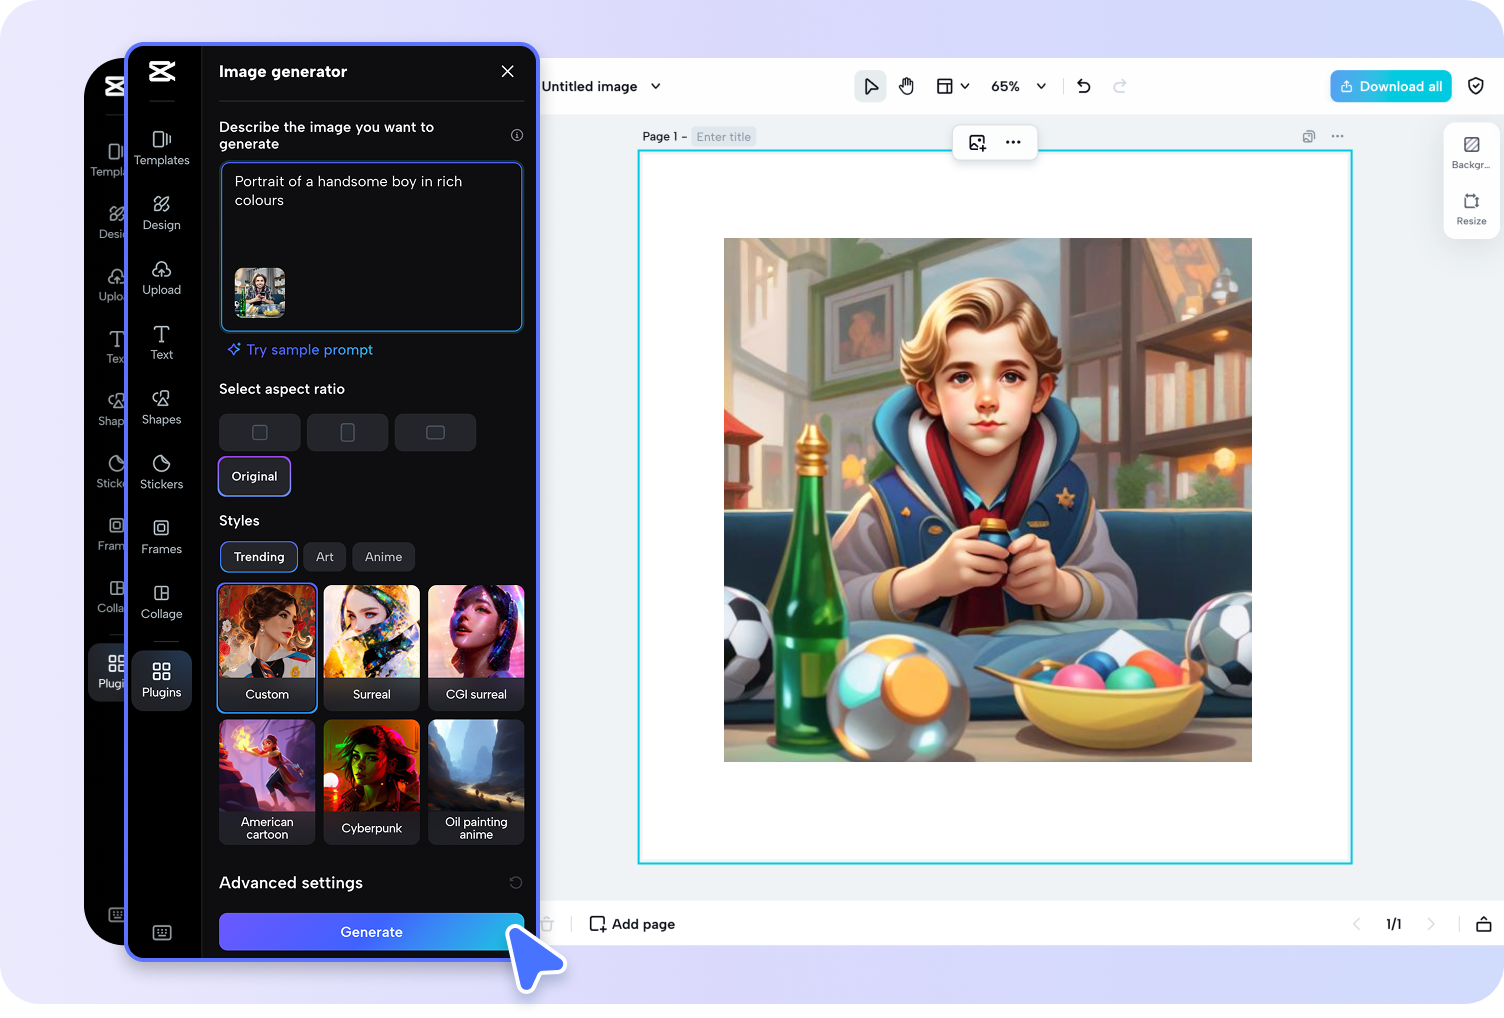Click the duplicate page icon
Viewport: 1504px width, 1018px height.
tap(1309, 136)
